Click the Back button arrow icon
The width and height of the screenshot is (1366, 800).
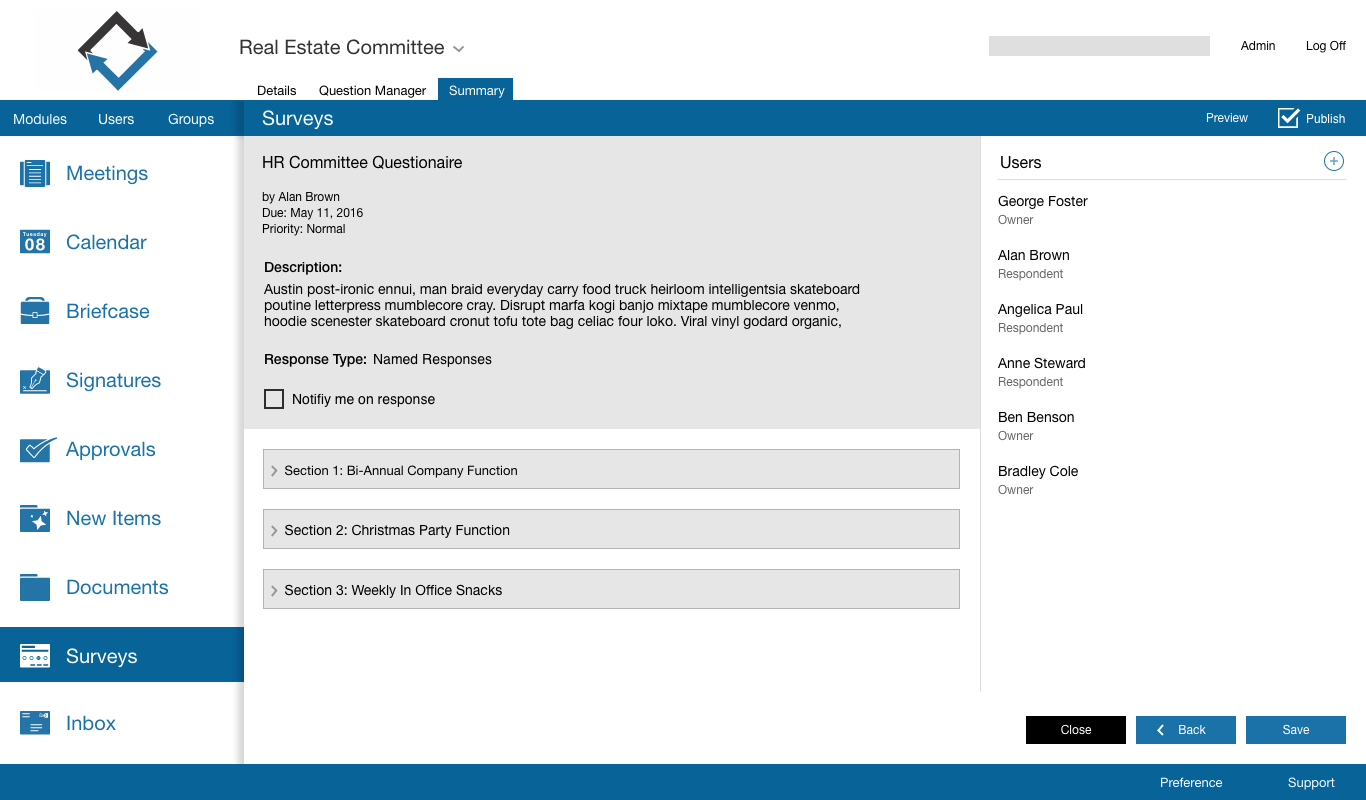[1161, 730]
